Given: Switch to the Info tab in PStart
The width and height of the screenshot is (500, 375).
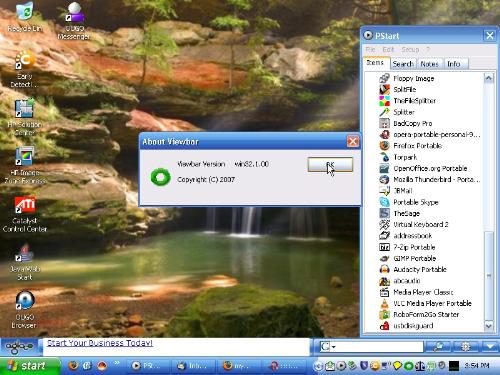Looking at the screenshot, I should 454,64.
